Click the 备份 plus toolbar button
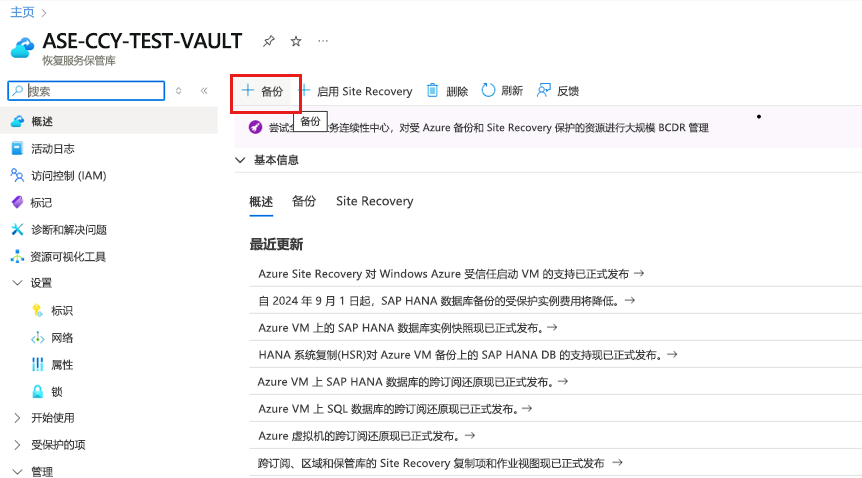 tap(263, 91)
